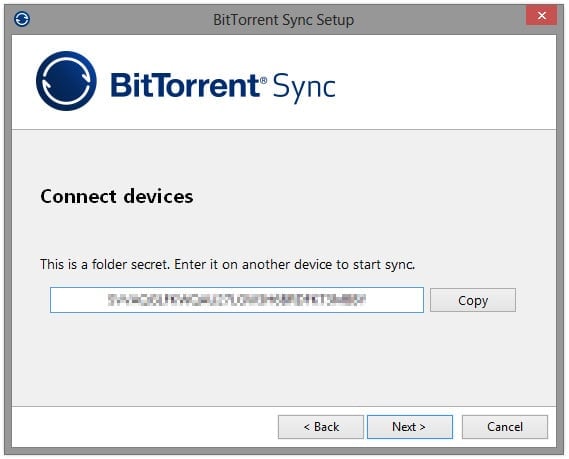The image size is (569, 459).
Task: Go to the next setup step
Action: (x=410, y=427)
